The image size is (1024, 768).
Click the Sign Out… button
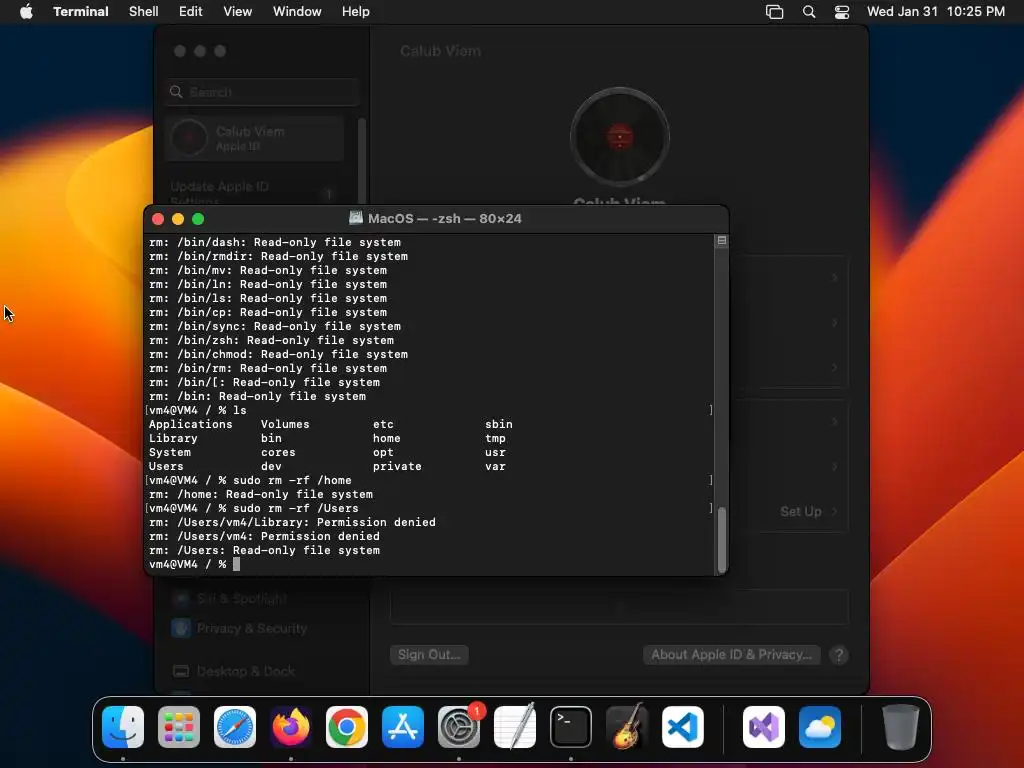click(429, 654)
